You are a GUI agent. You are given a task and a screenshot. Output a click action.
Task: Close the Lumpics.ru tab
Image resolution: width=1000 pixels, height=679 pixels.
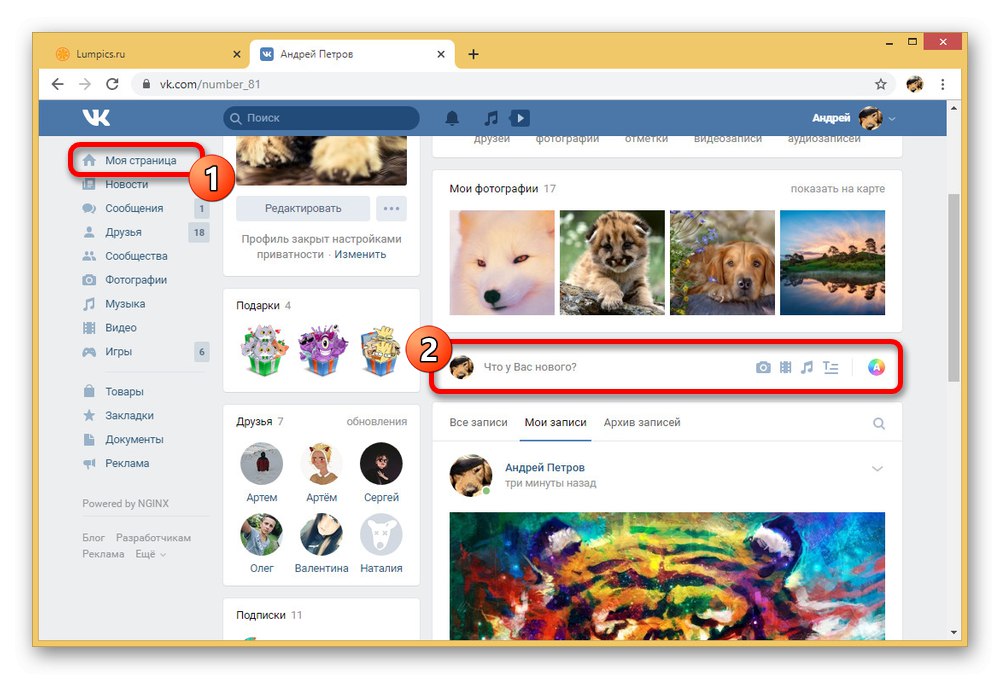[x=237, y=54]
